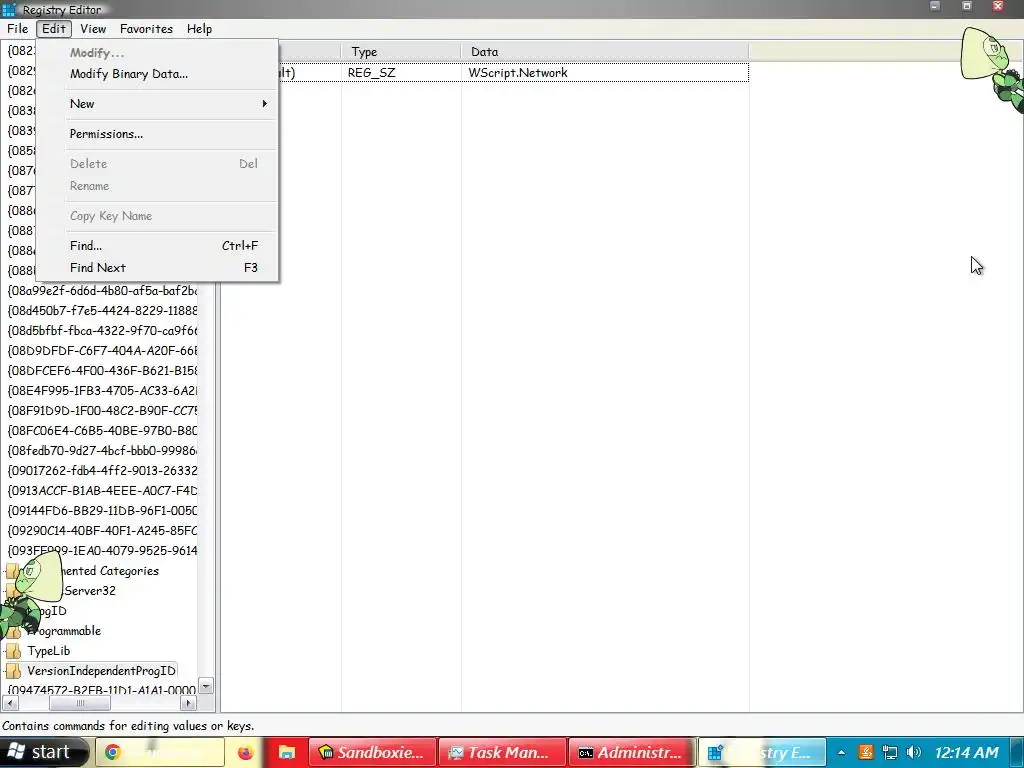Open the volume speaker tray icon
Screen dimensions: 1024x768
(x=914, y=752)
